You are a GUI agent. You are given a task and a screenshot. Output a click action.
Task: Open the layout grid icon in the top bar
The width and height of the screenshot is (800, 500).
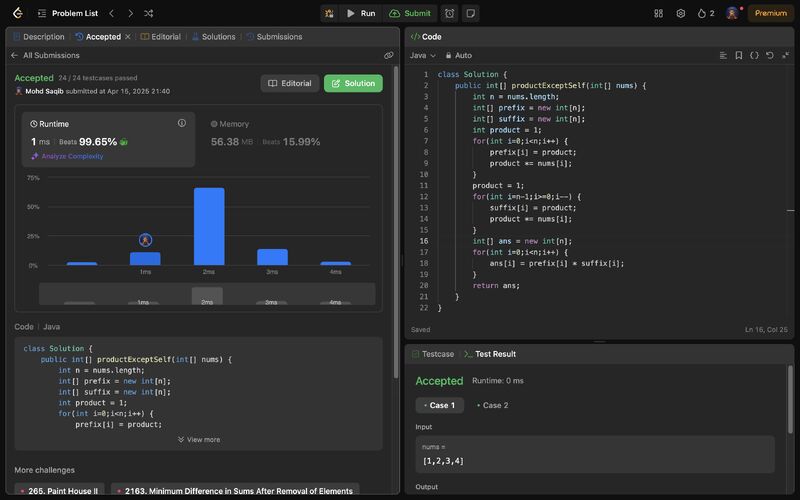pyautogui.click(x=658, y=13)
